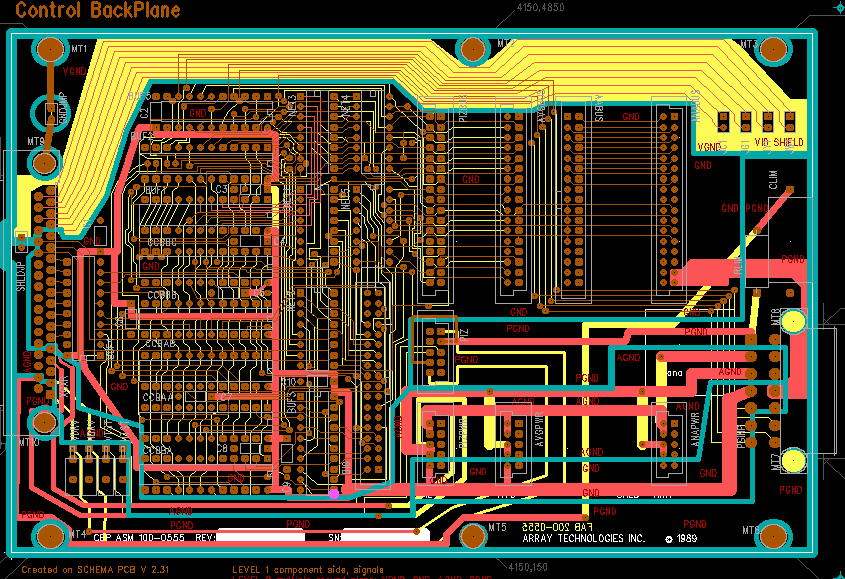Click the CCBAB chip label
Viewport: 845px width, 579px height.
click(160, 343)
